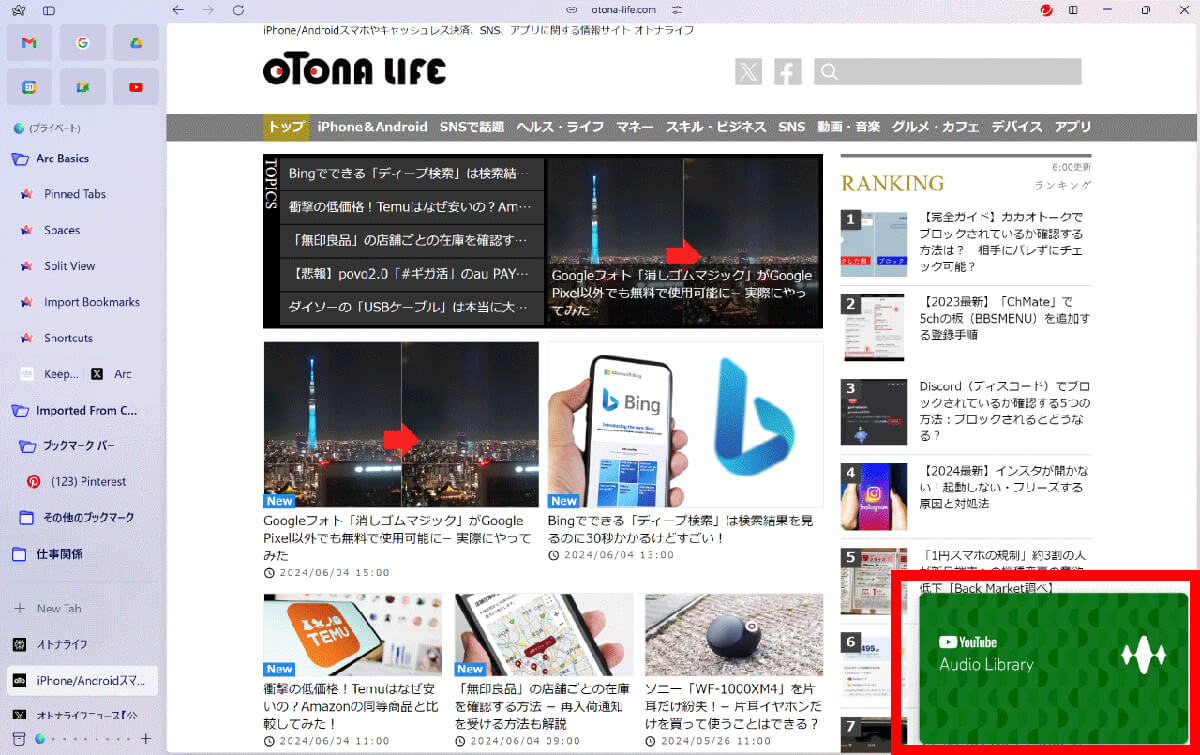Open the アプリ menu item

(x=1073, y=127)
